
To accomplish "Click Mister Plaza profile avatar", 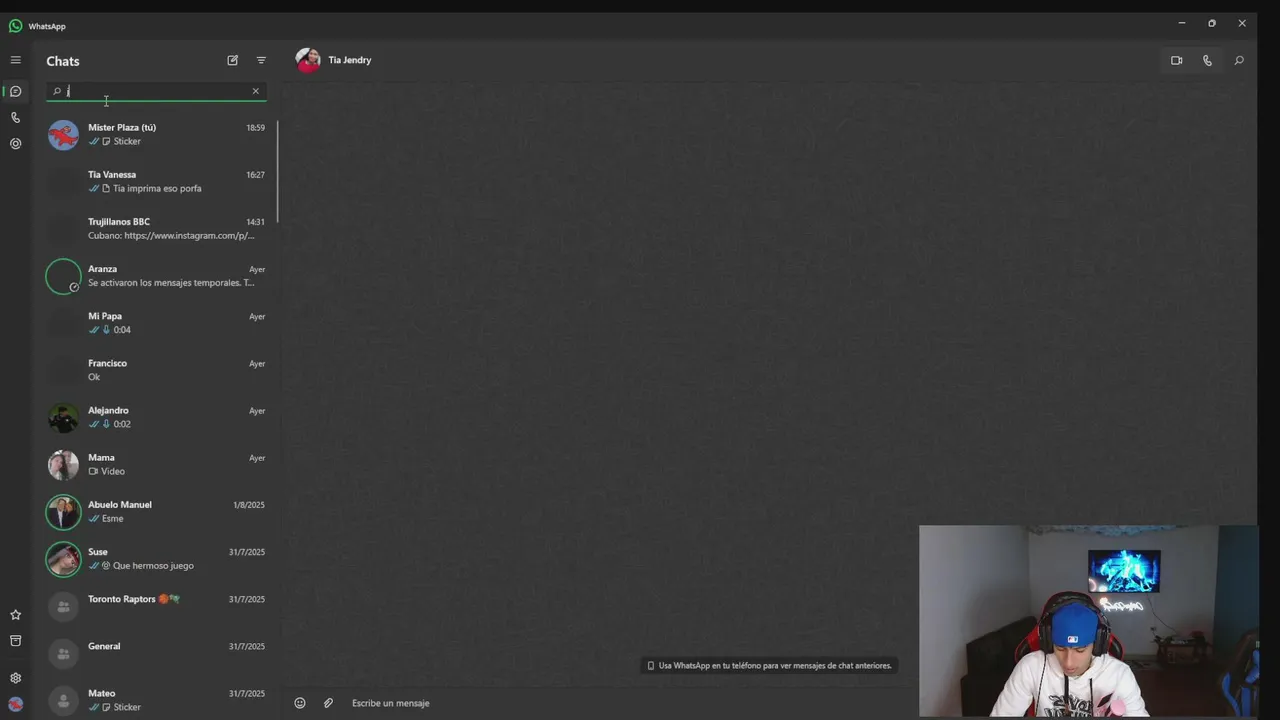I will (x=63, y=134).
